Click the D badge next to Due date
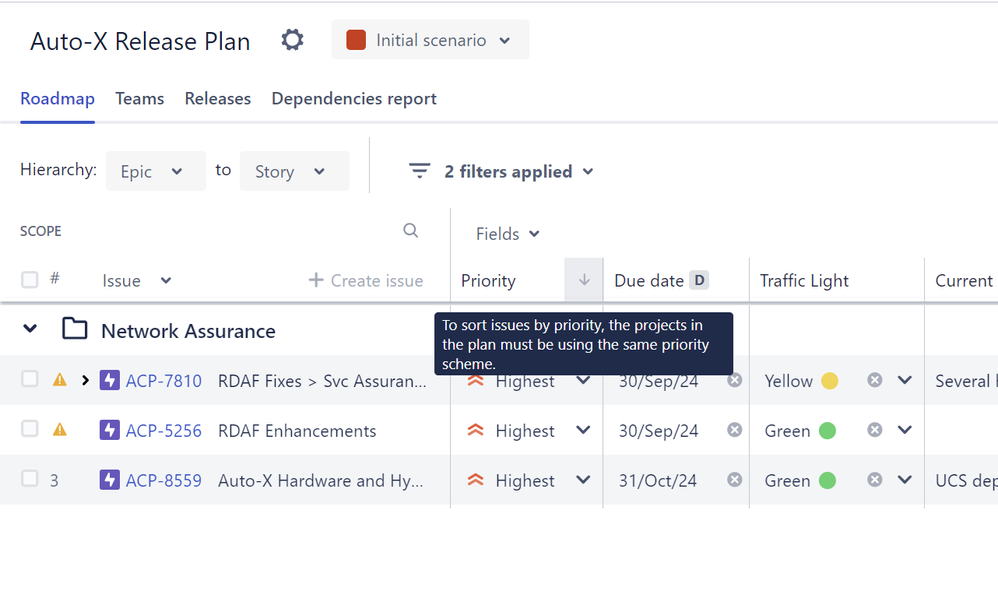 699,280
